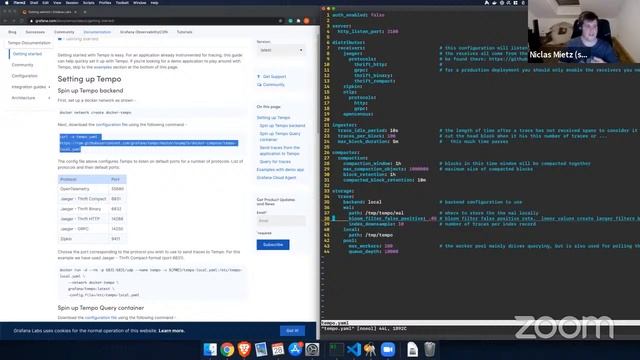Open Visual Studio Code from dock
Screen dimensions: 640x360
pos(353,350)
